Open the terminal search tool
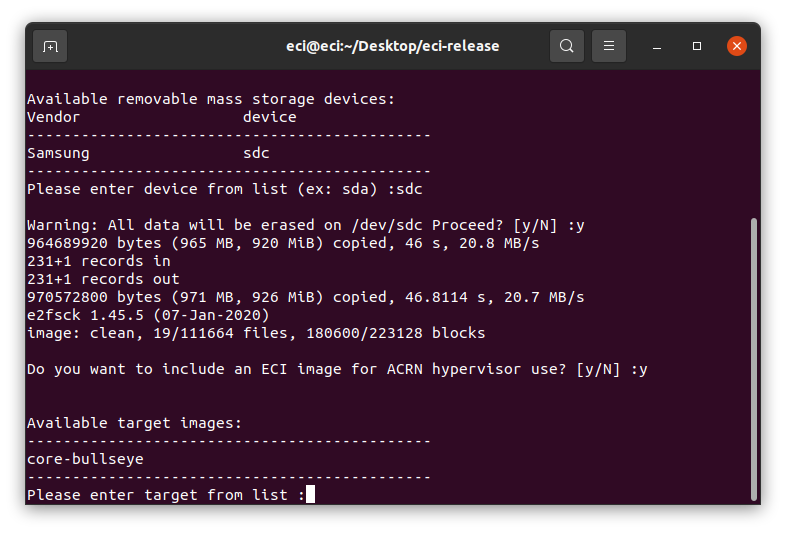 point(566,46)
